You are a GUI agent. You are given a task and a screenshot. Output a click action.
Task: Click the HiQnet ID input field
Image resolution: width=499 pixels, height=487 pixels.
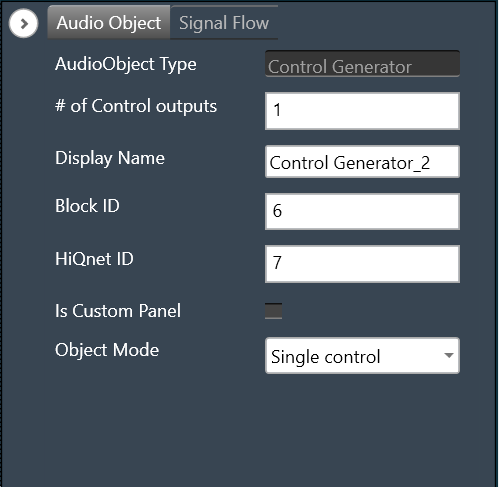coord(362,264)
